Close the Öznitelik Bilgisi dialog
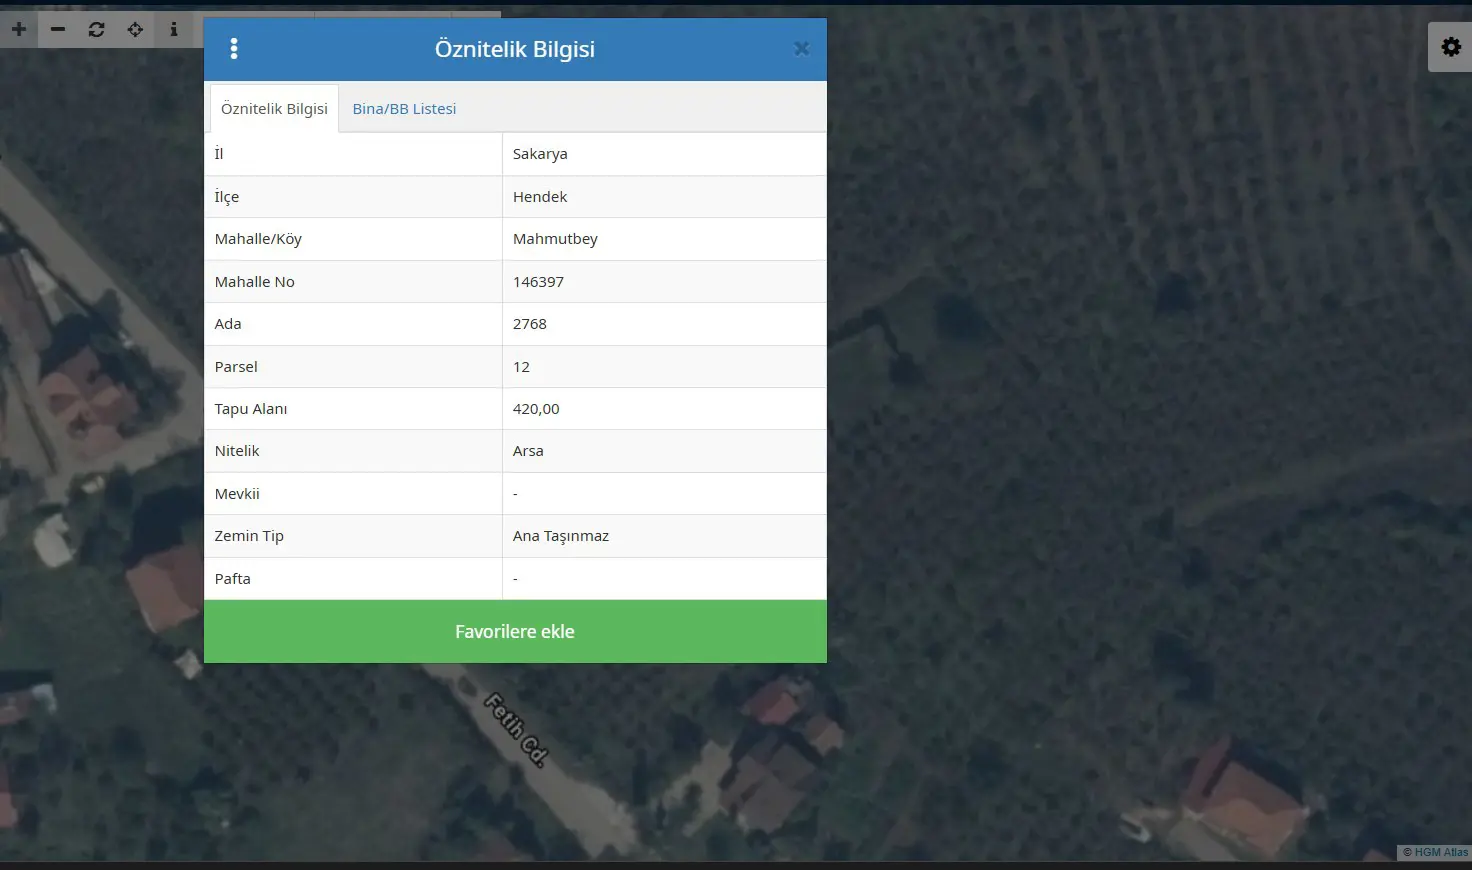This screenshot has height=870, width=1472. (x=801, y=48)
